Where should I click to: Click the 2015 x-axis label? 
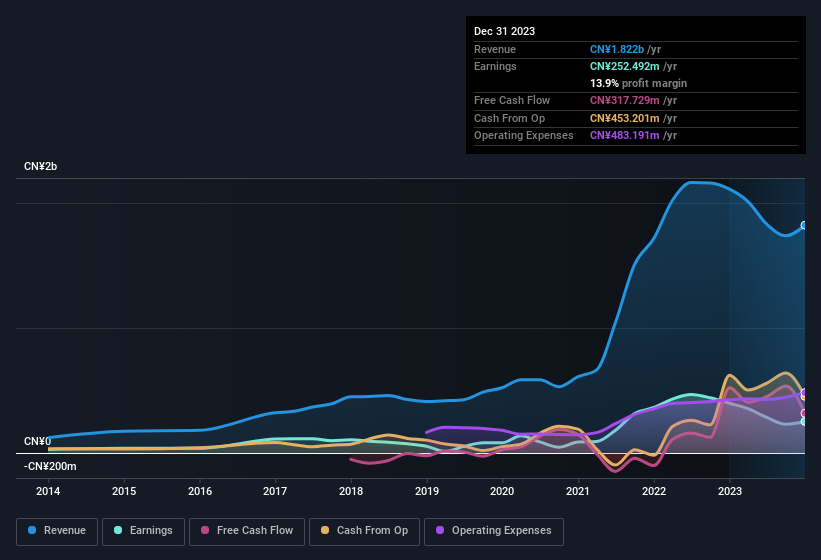124,491
